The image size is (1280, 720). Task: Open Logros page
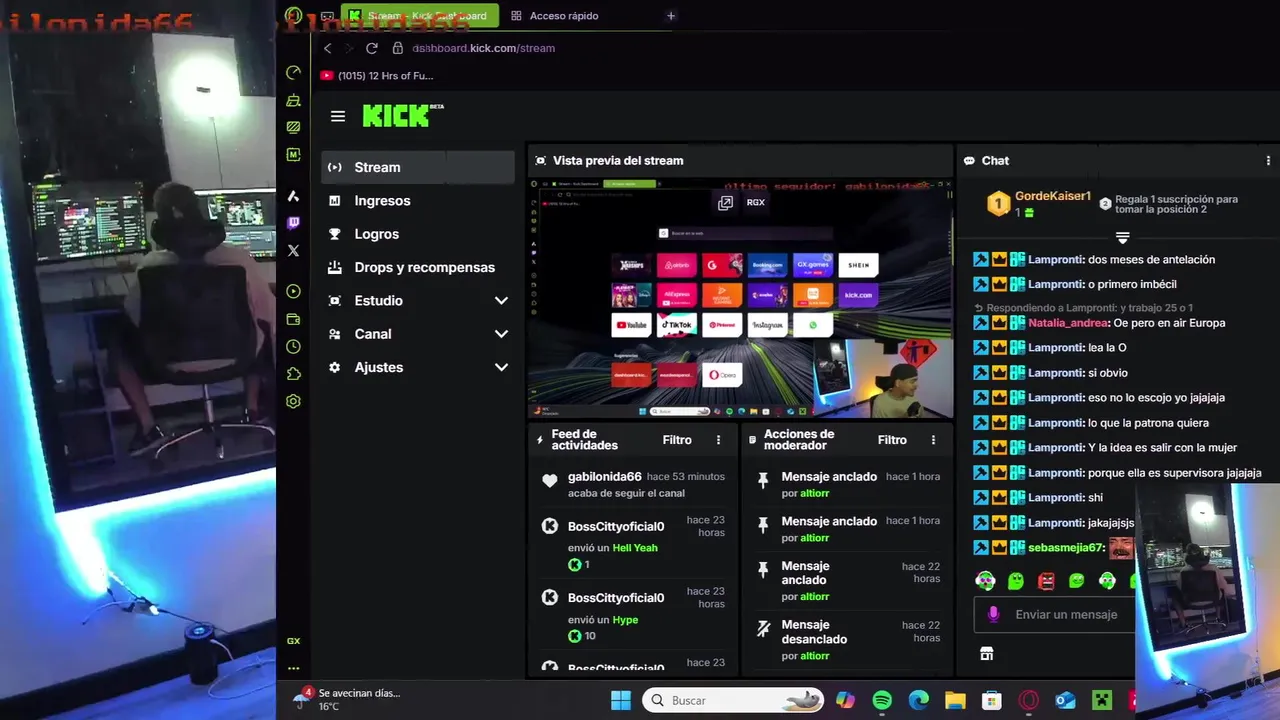click(x=376, y=234)
